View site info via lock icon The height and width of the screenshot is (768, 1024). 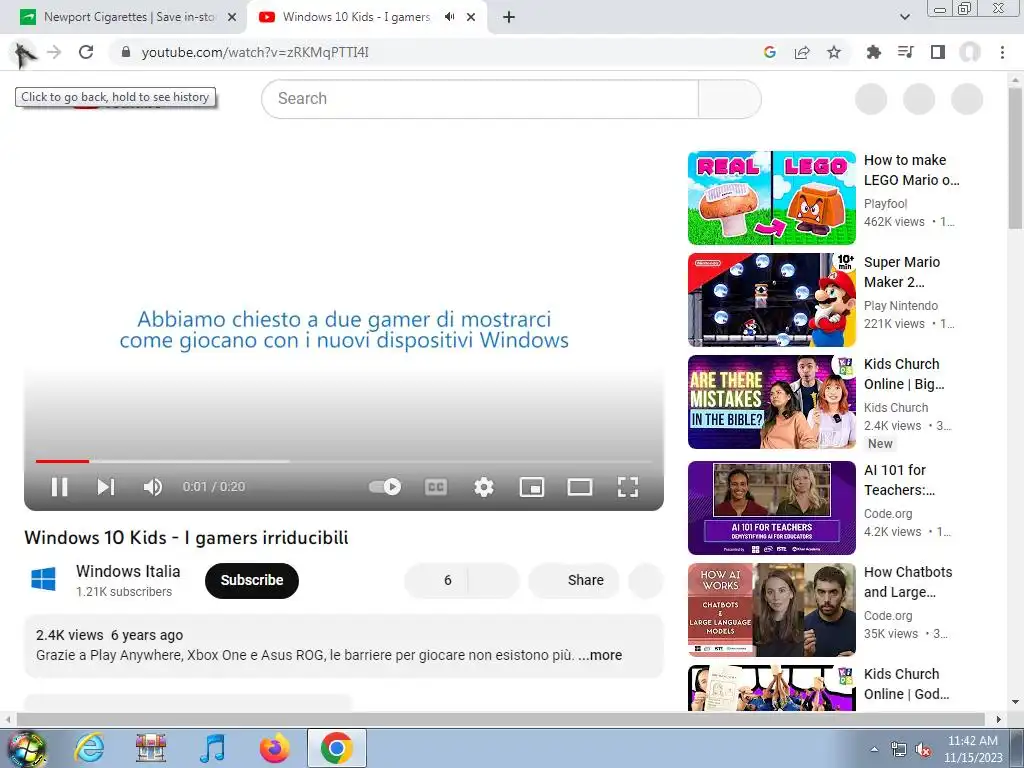coord(126,52)
